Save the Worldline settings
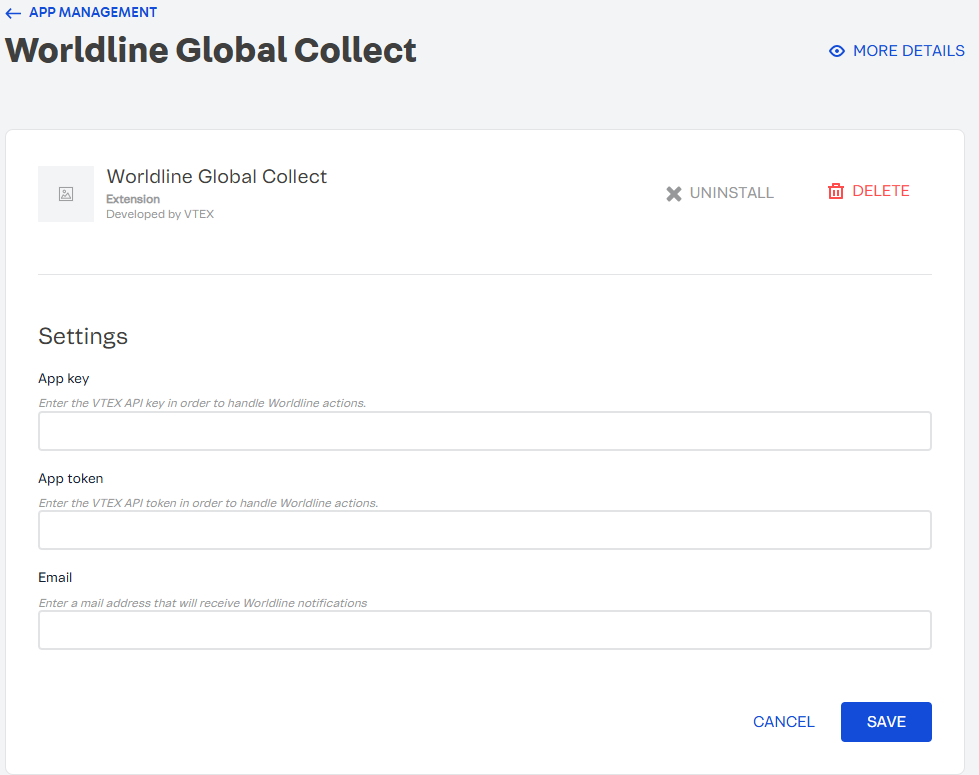This screenshot has width=979, height=775. click(885, 721)
